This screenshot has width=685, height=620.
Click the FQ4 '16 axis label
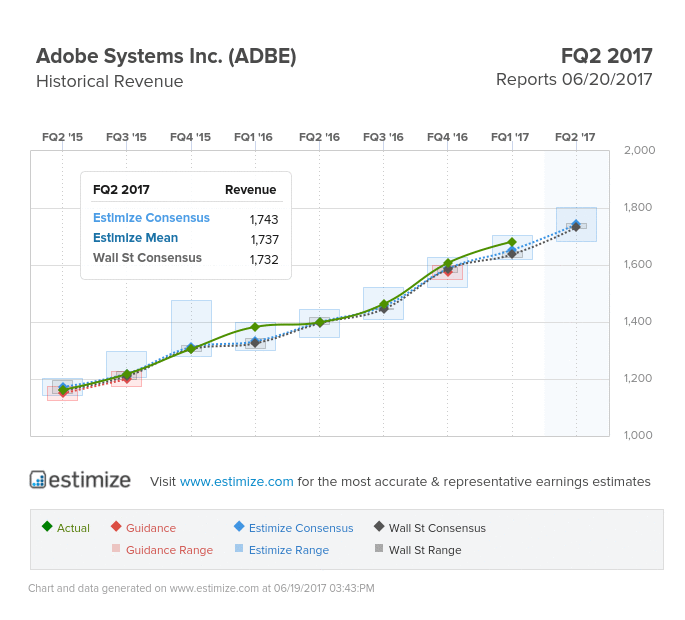pyautogui.click(x=447, y=137)
